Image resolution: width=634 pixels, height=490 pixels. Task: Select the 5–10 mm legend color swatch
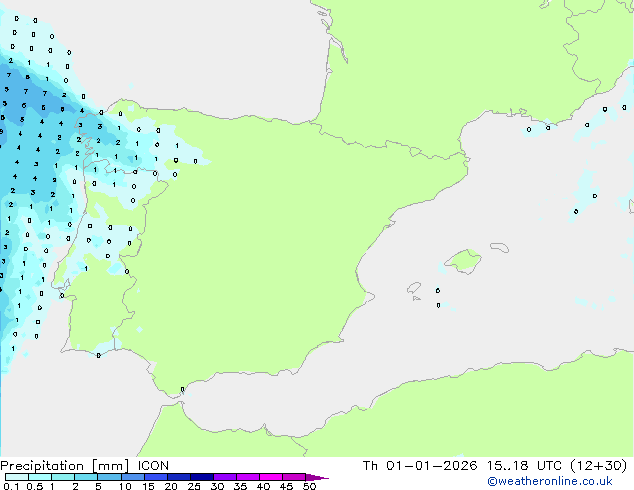(110, 477)
